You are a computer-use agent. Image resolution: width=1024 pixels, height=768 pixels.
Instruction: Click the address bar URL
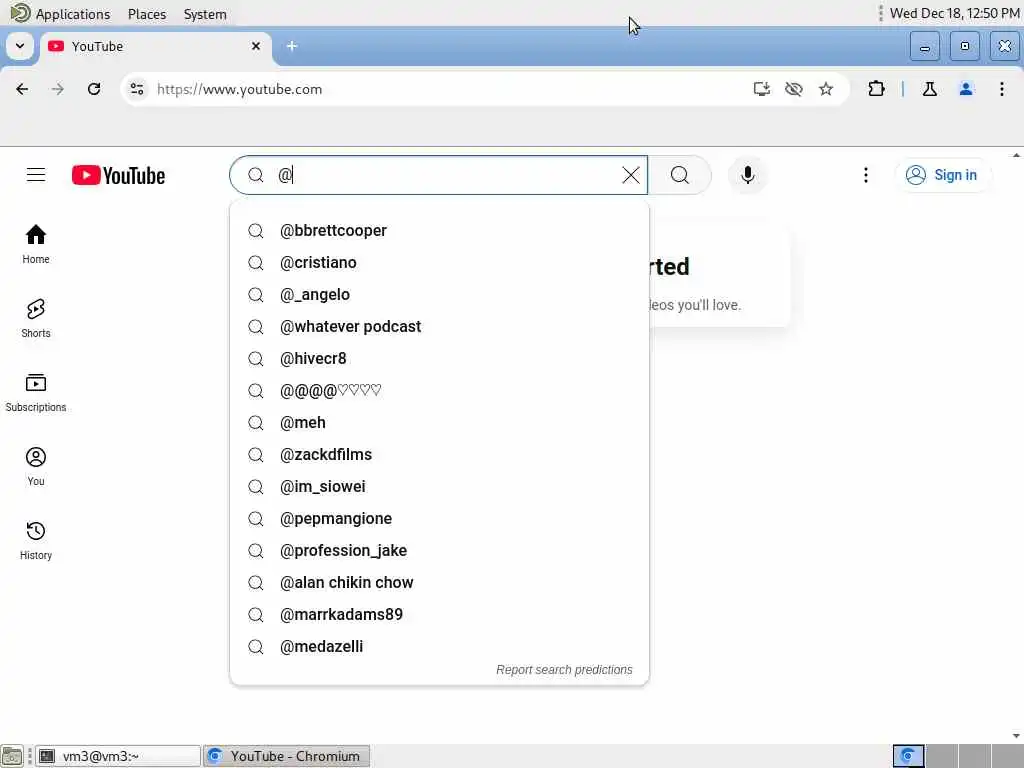point(240,89)
